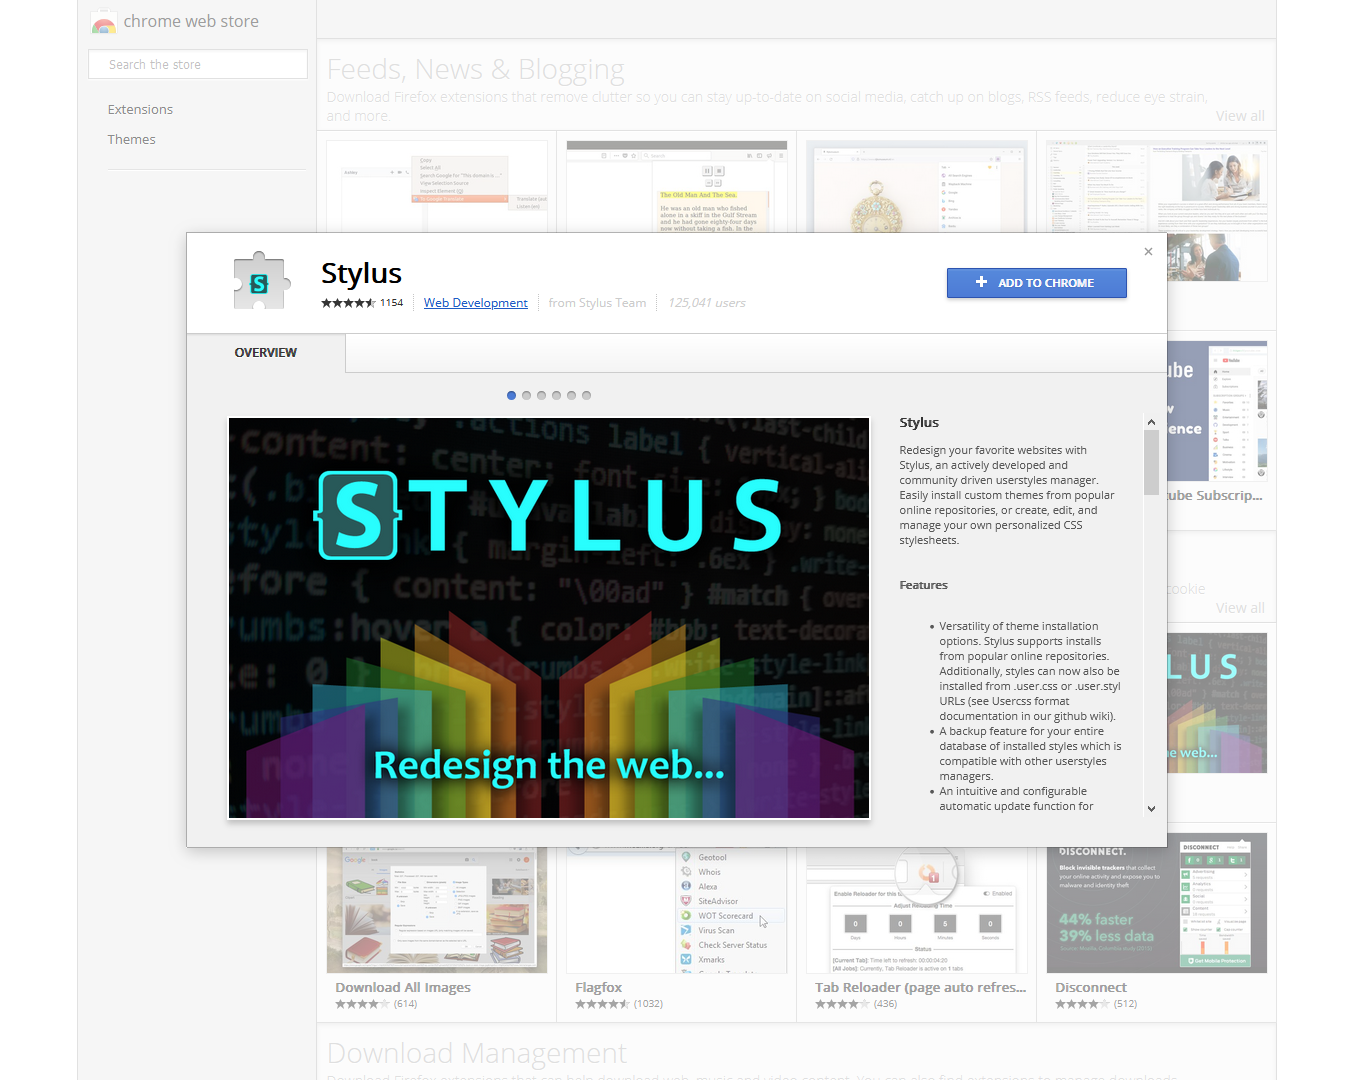Screen dimensions: 1363x1080
Task: Select the third carousel dot
Action: (x=541, y=395)
